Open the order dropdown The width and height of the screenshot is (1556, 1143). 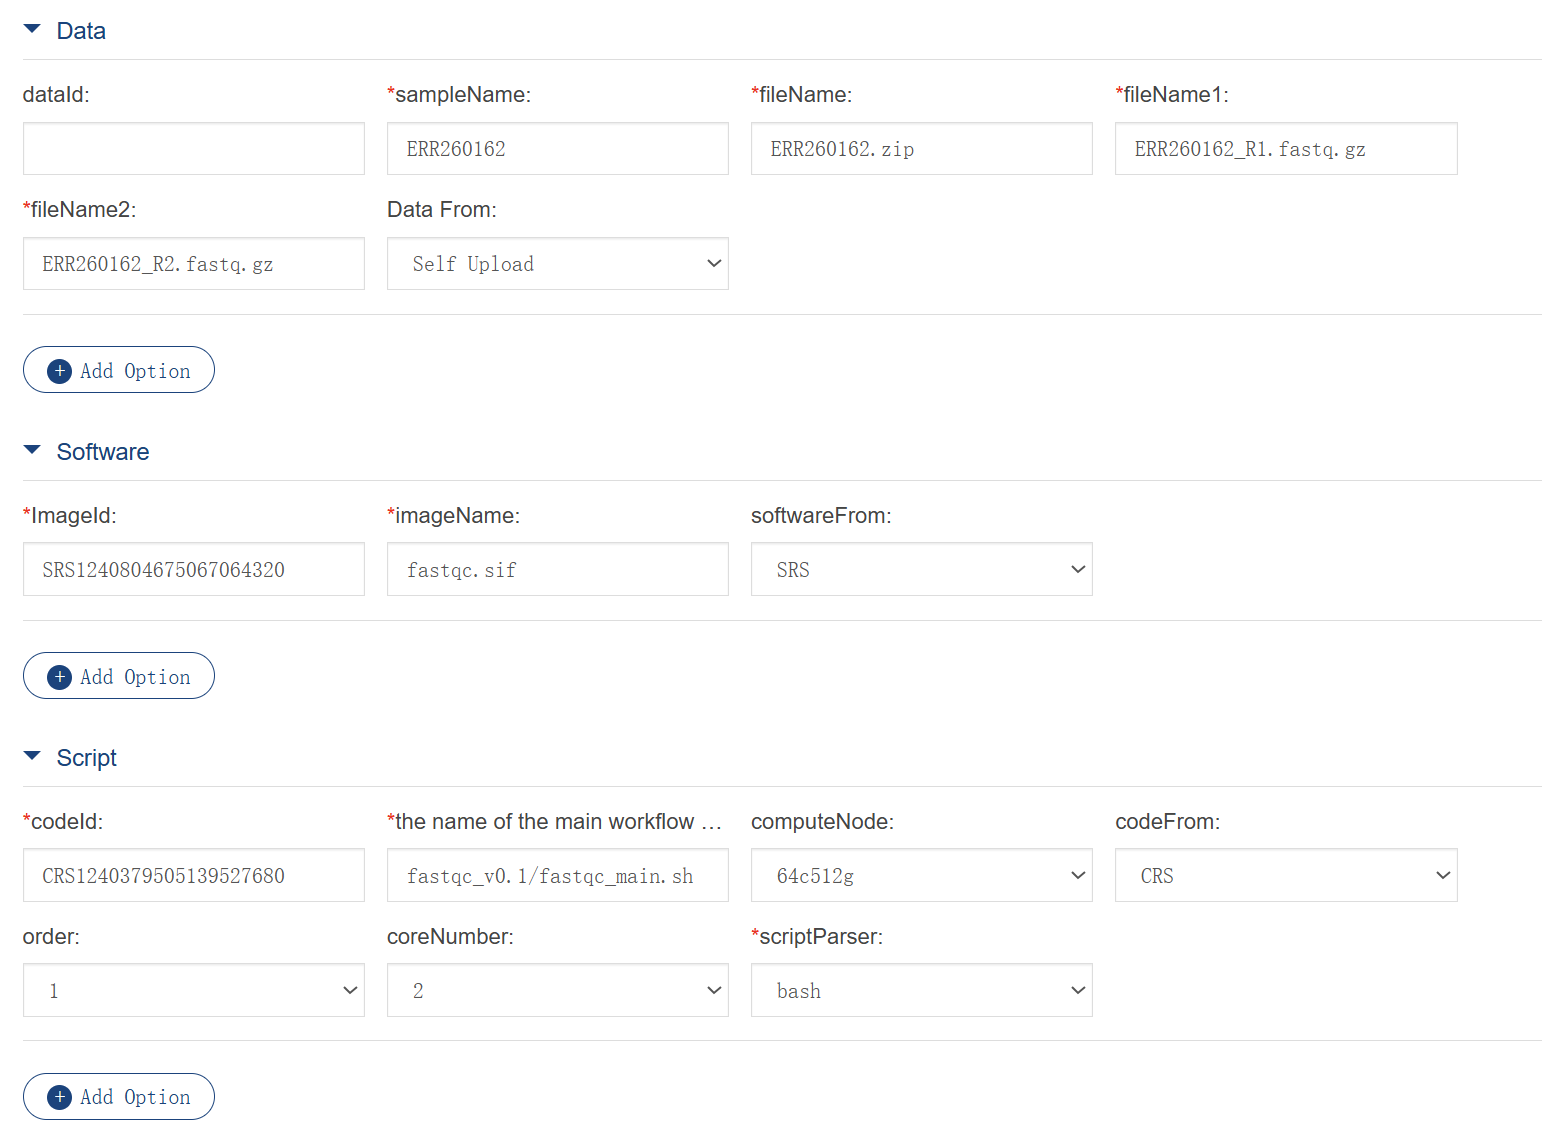pyautogui.click(x=194, y=991)
